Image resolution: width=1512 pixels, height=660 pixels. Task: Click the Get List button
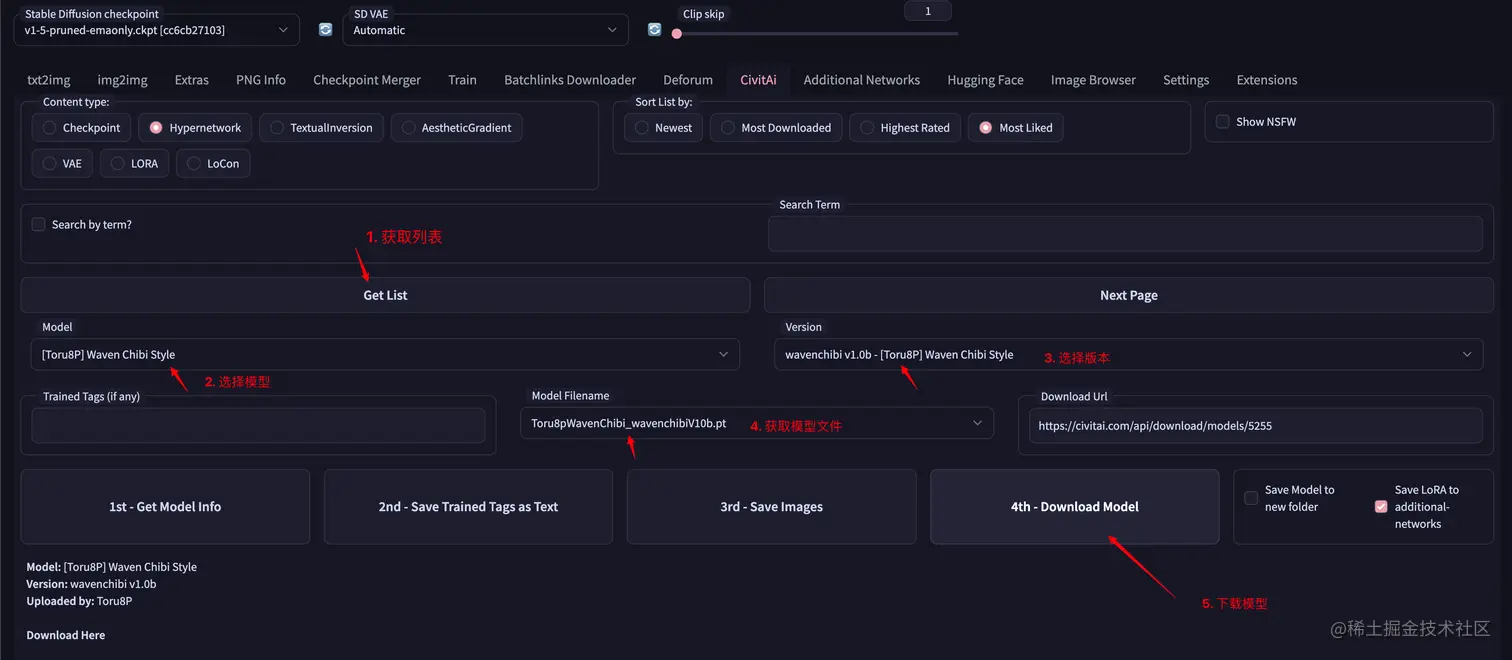tap(385, 295)
